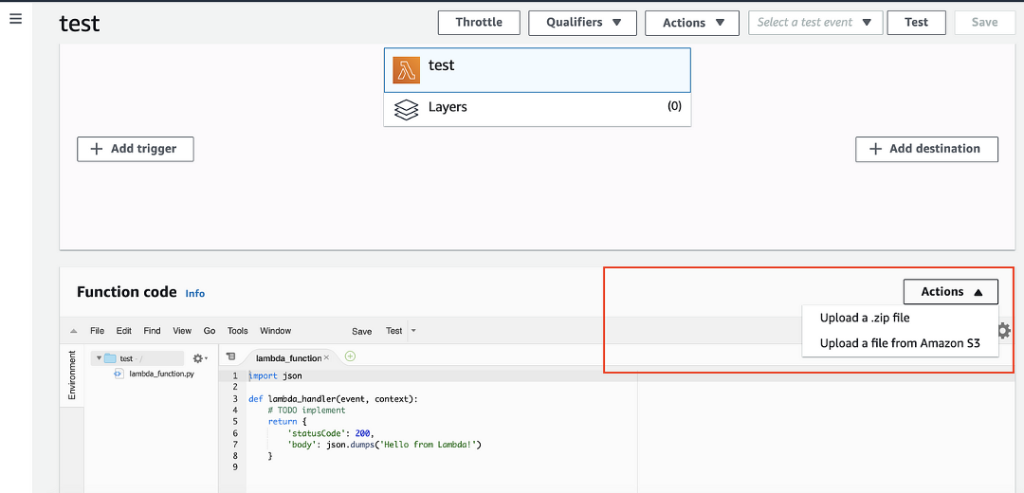Click the Throttle button
Image resolution: width=1024 pixels, height=493 pixels.
coord(479,22)
